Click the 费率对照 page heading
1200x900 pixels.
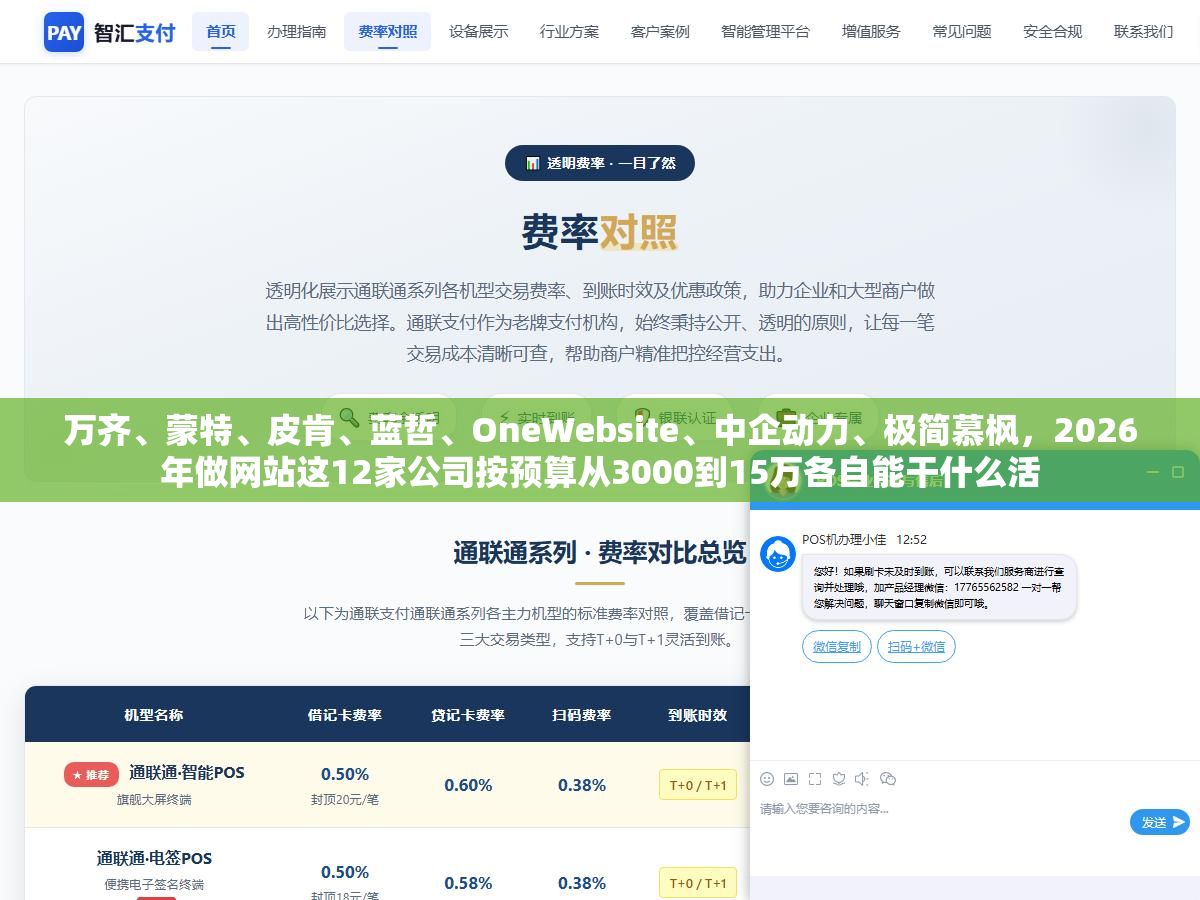click(599, 232)
